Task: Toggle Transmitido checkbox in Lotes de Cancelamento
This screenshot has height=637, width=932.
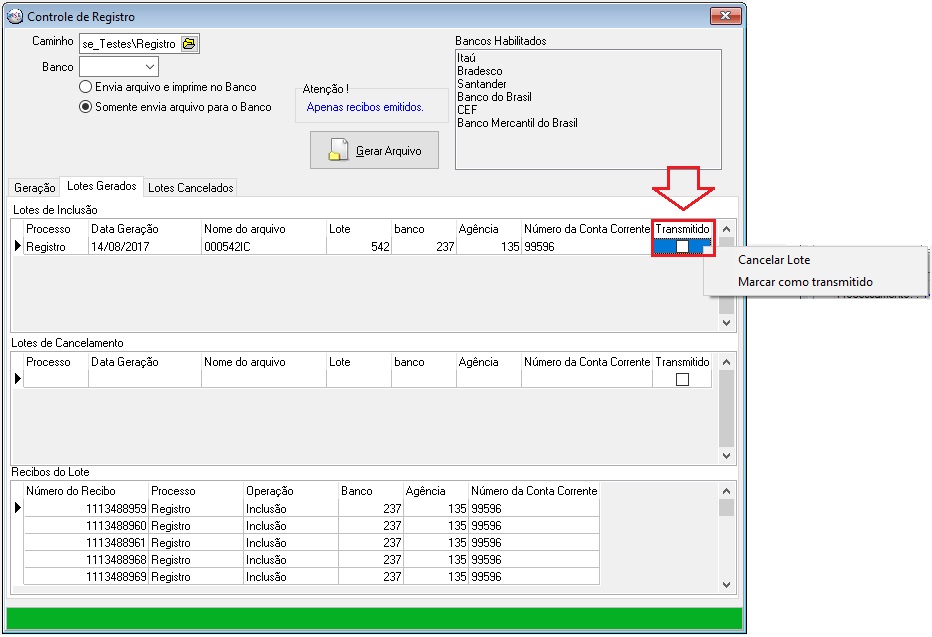Action: [x=682, y=380]
